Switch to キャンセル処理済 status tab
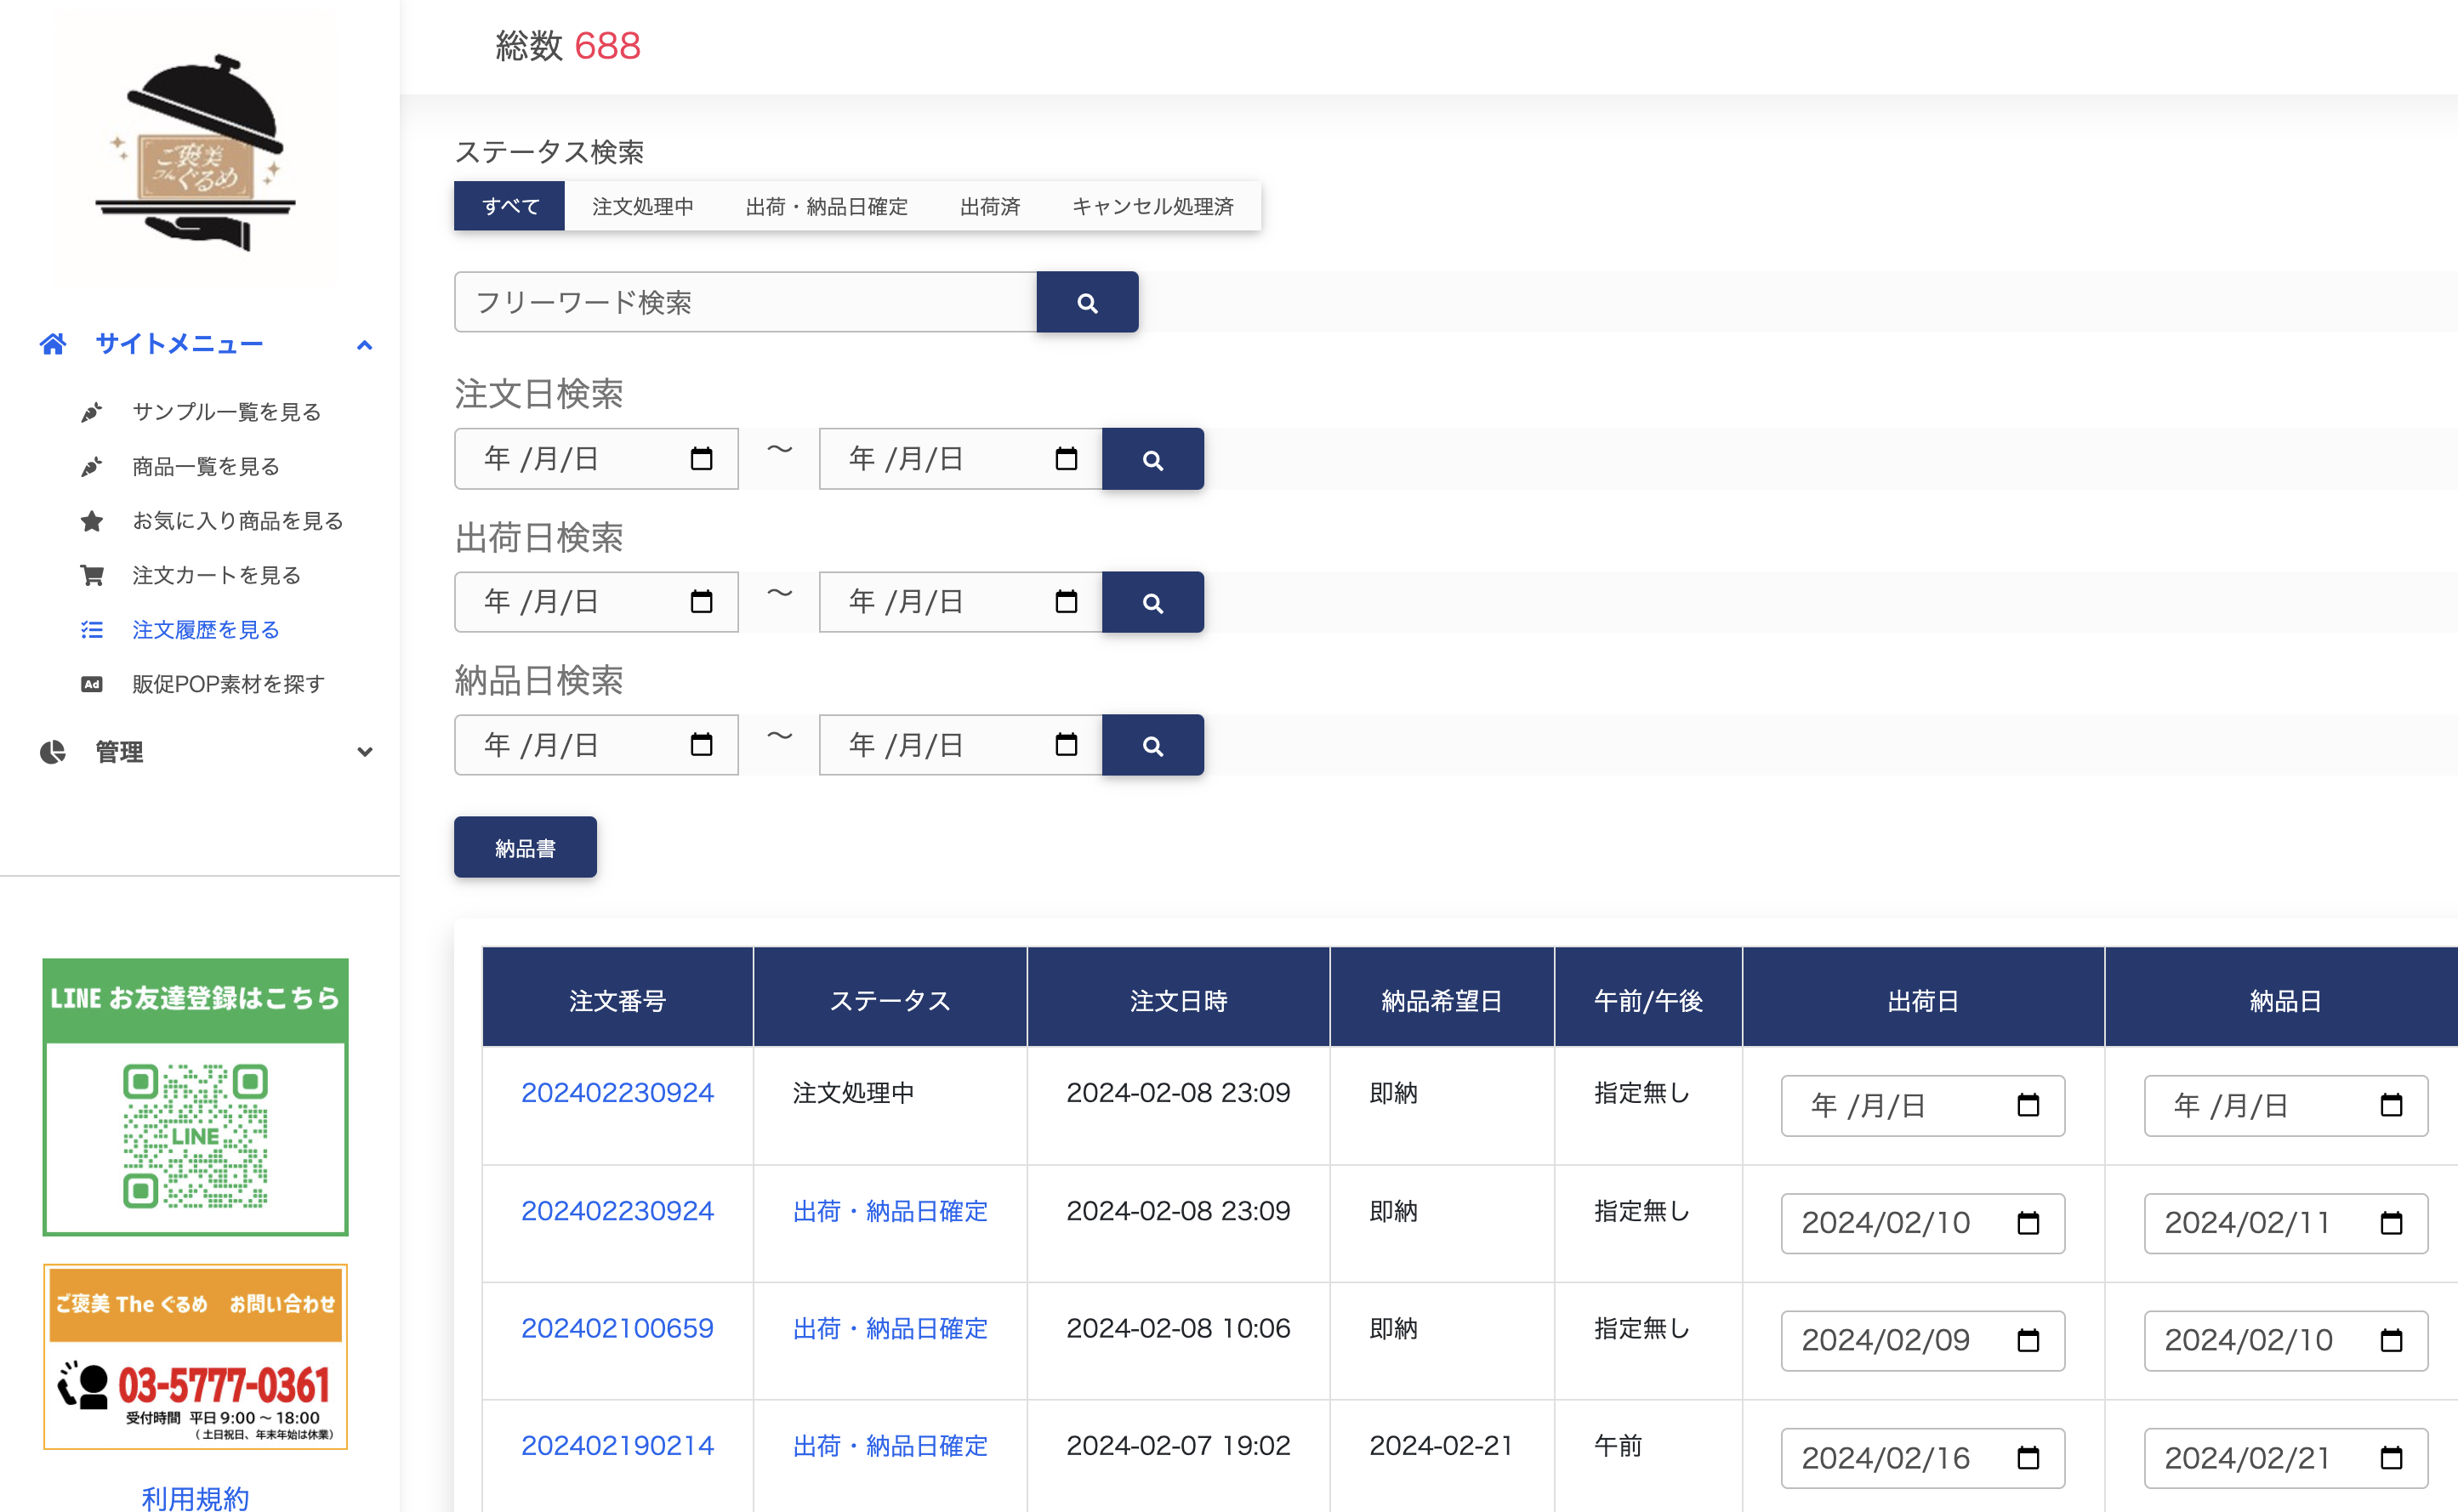 (x=1152, y=206)
